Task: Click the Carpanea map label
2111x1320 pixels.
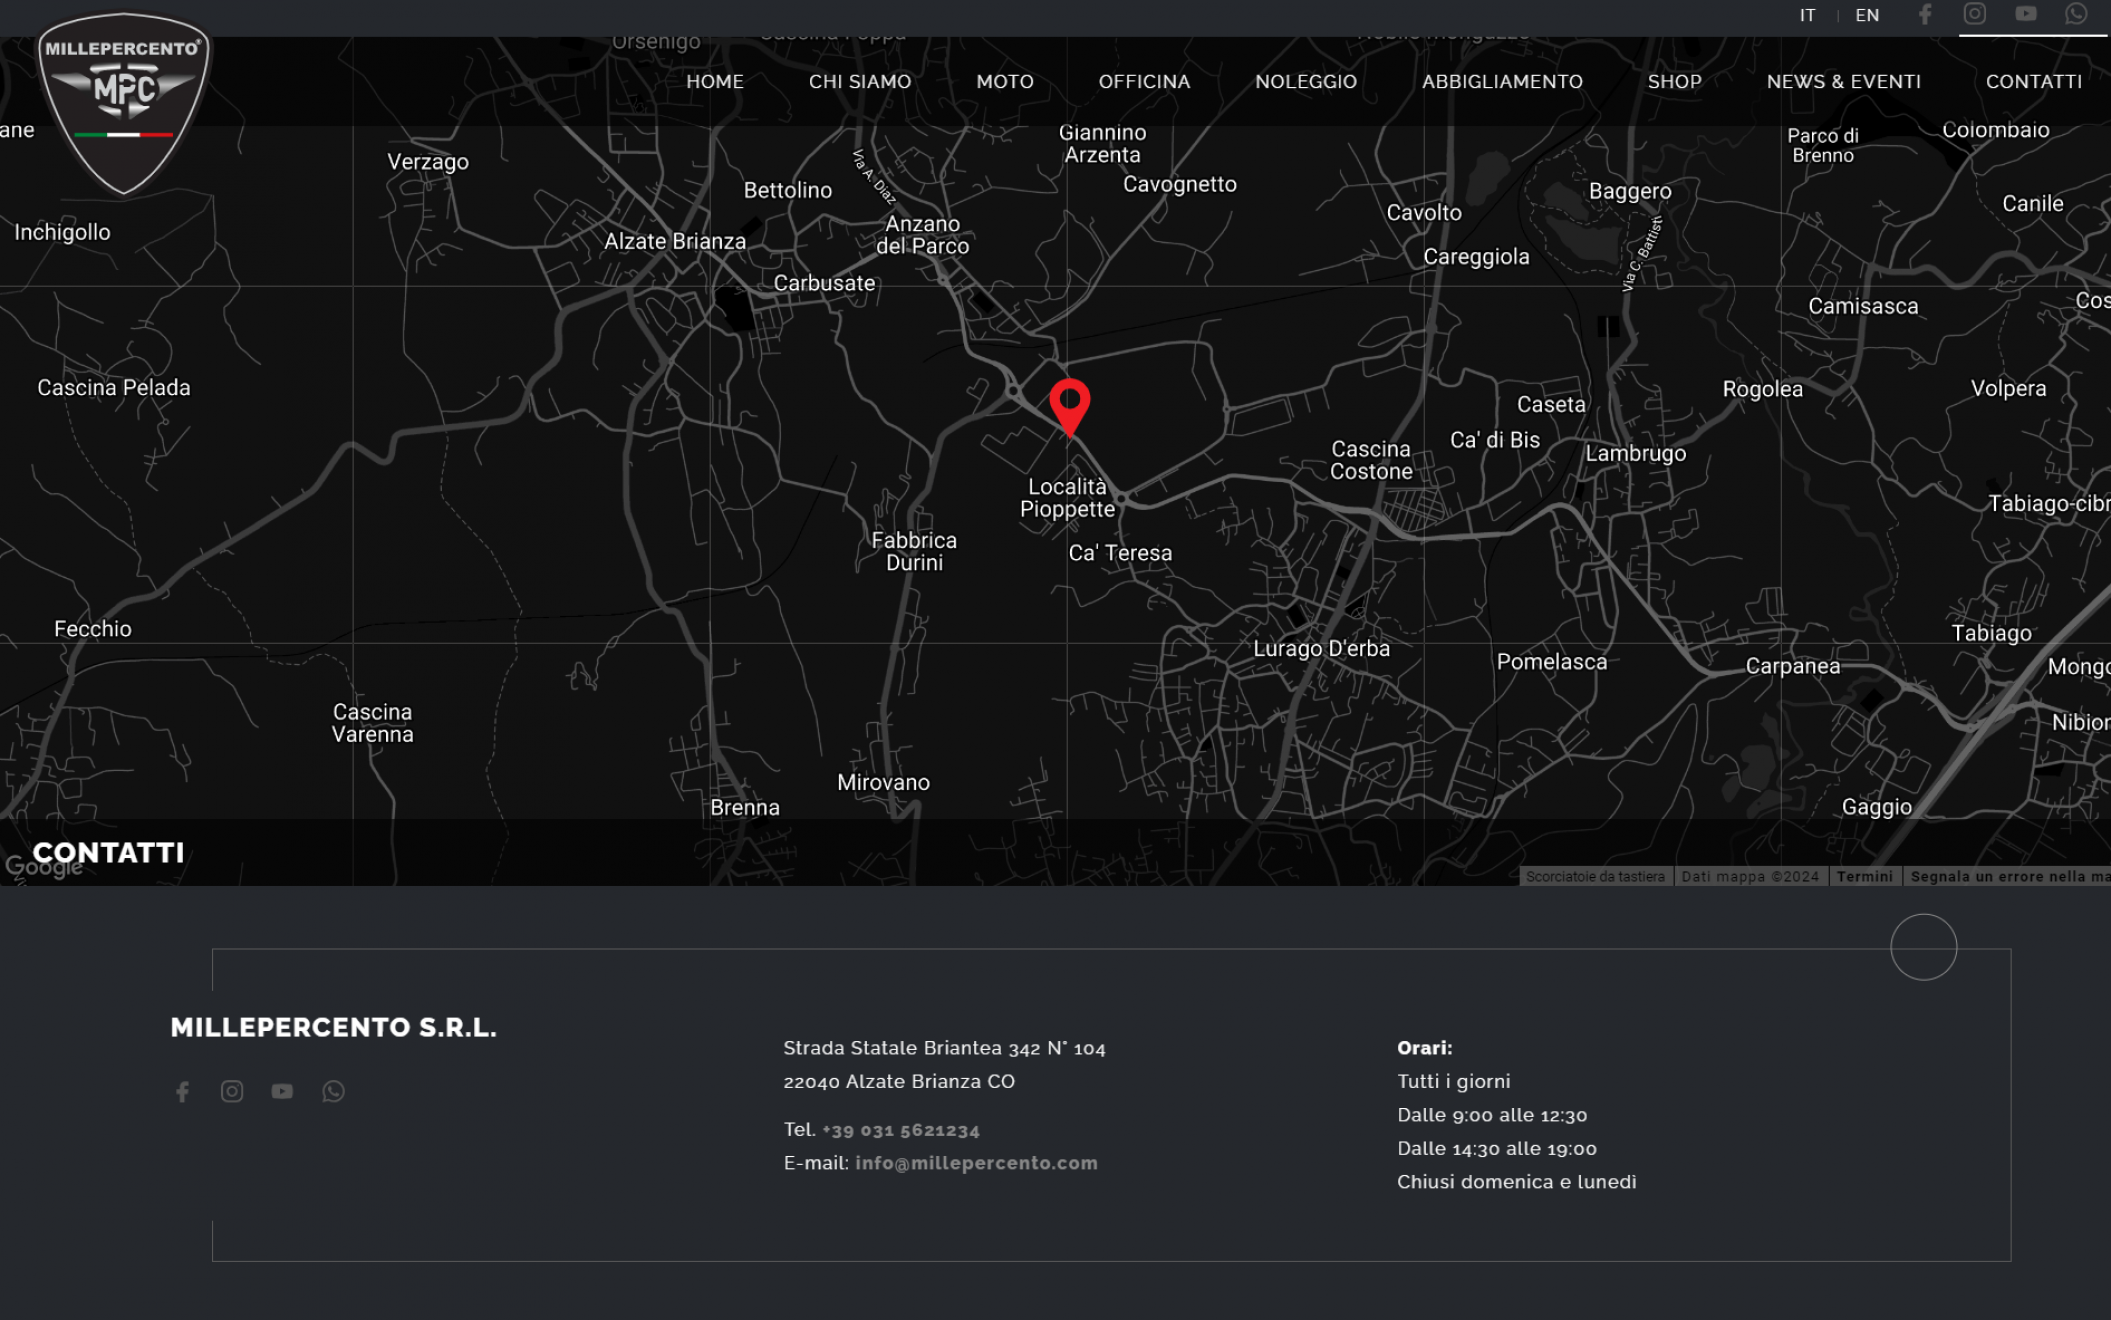Action: 1792,667
